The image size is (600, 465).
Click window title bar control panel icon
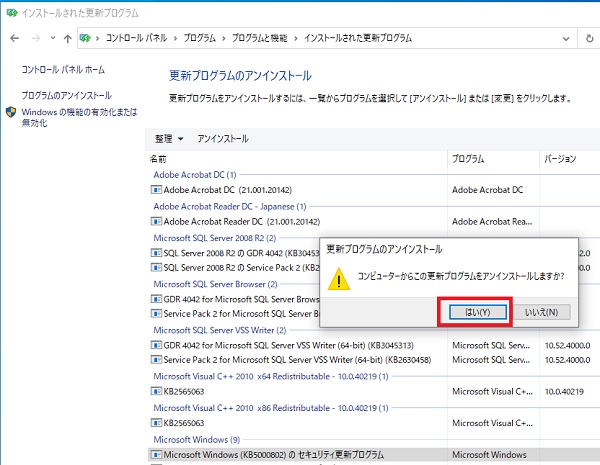pyautogui.click(x=12, y=13)
